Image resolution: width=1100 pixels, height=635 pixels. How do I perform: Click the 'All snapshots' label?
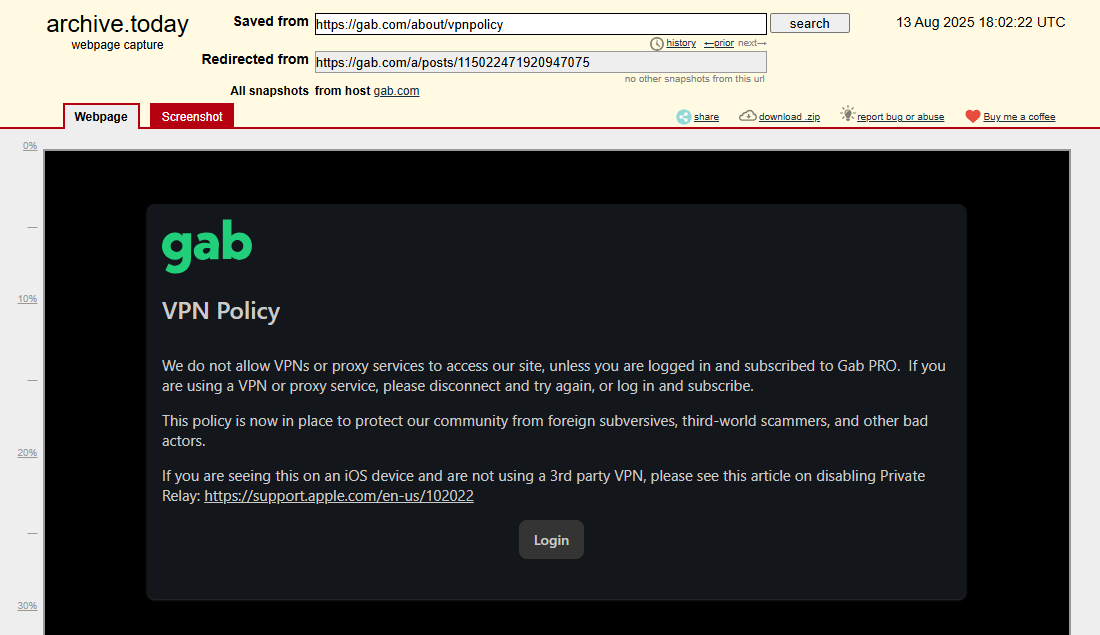269,91
